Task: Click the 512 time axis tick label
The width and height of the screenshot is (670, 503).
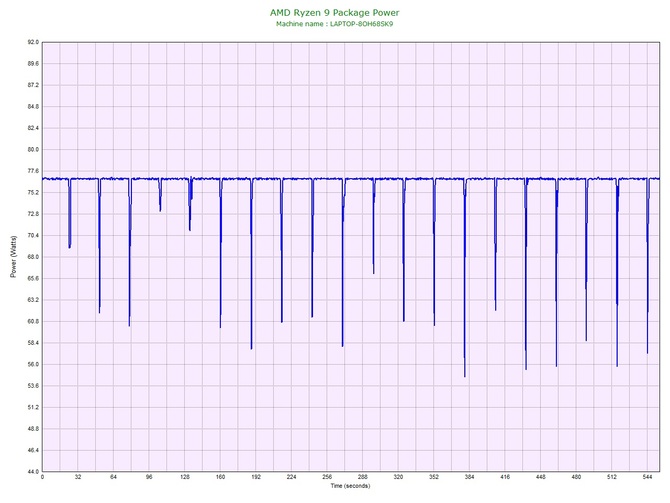Action: 612,477
